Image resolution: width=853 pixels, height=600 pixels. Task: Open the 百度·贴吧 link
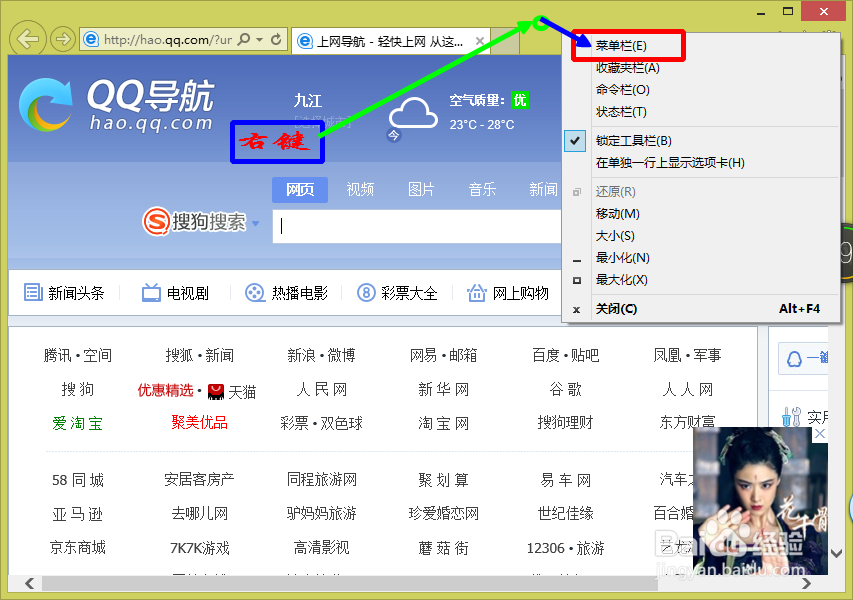566,356
